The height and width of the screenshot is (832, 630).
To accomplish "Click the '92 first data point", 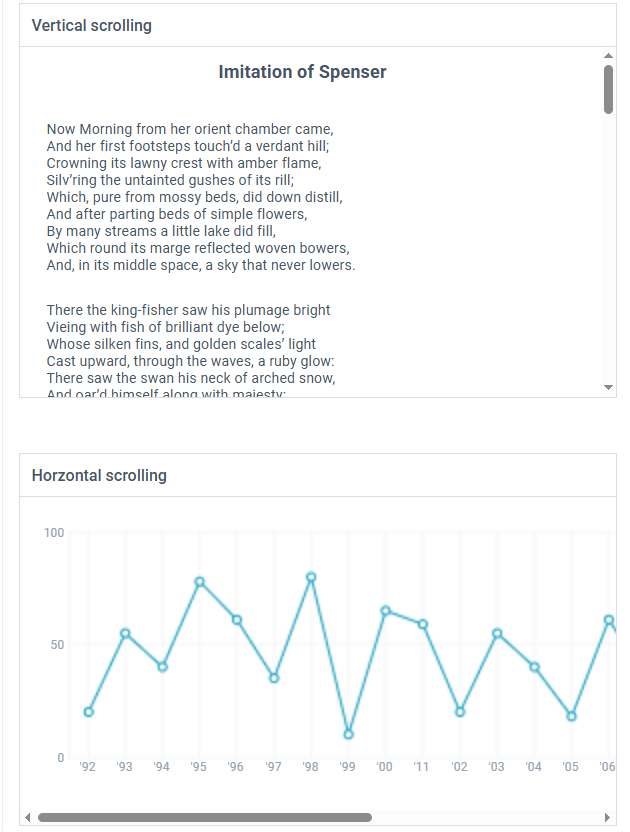I will pos(89,712).
